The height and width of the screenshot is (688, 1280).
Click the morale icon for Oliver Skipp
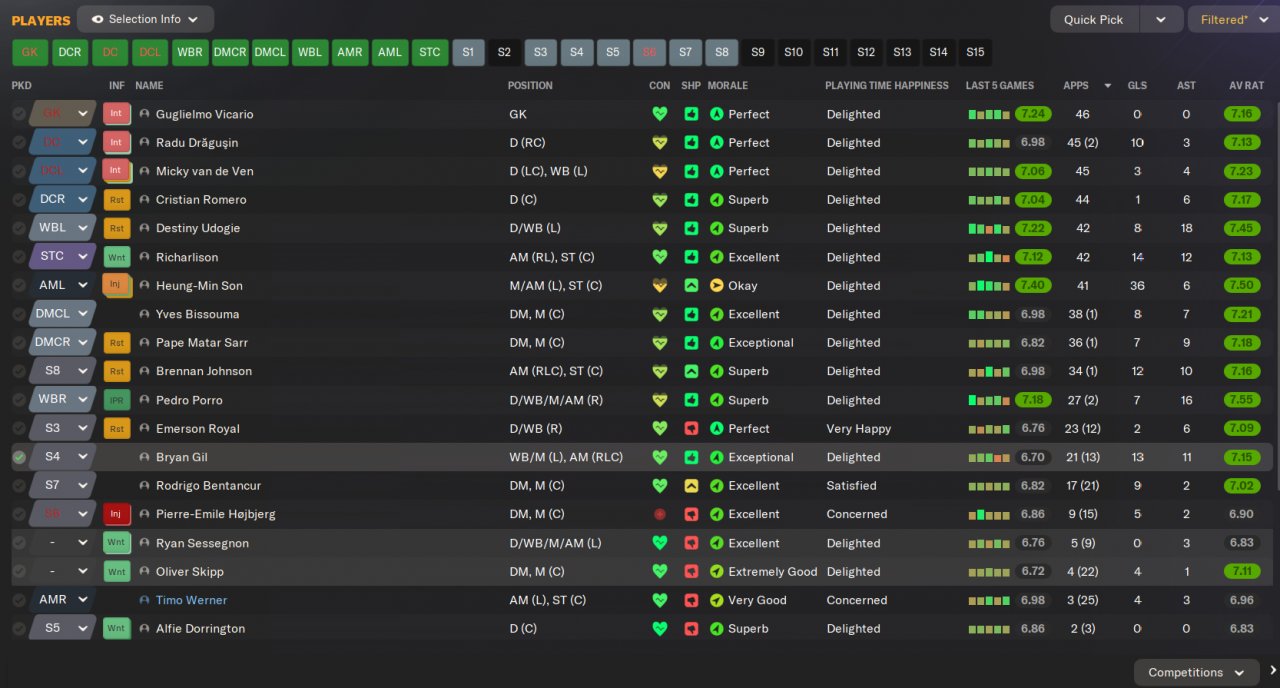(x=716, y=572)
